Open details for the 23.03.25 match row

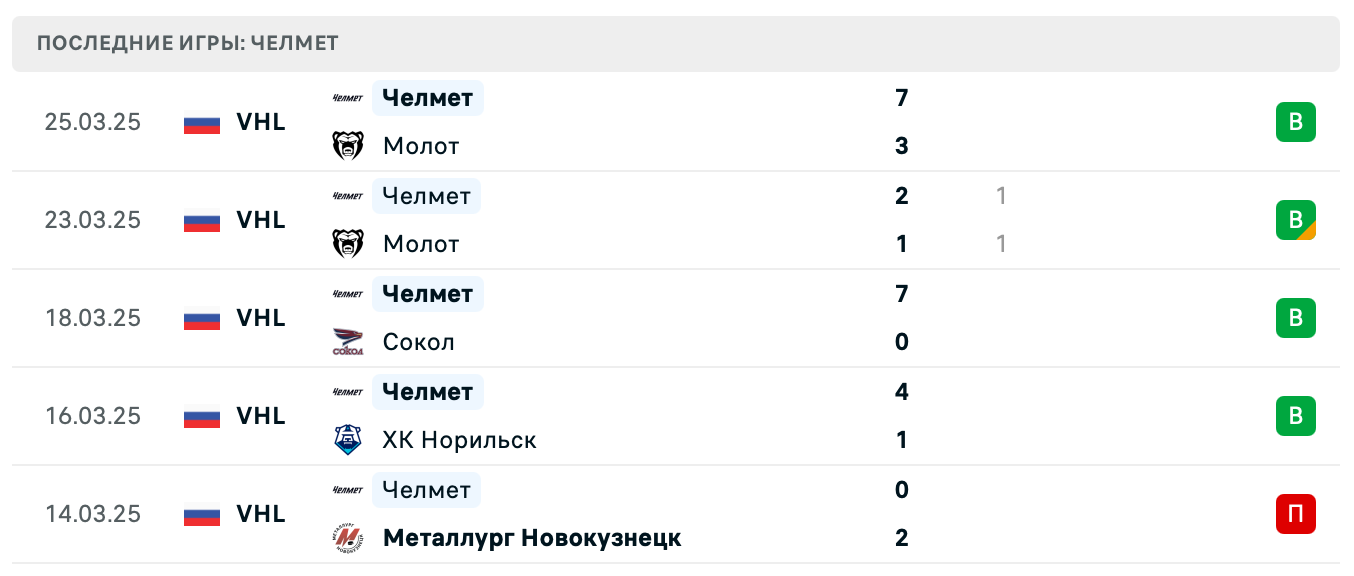point(700,220)
